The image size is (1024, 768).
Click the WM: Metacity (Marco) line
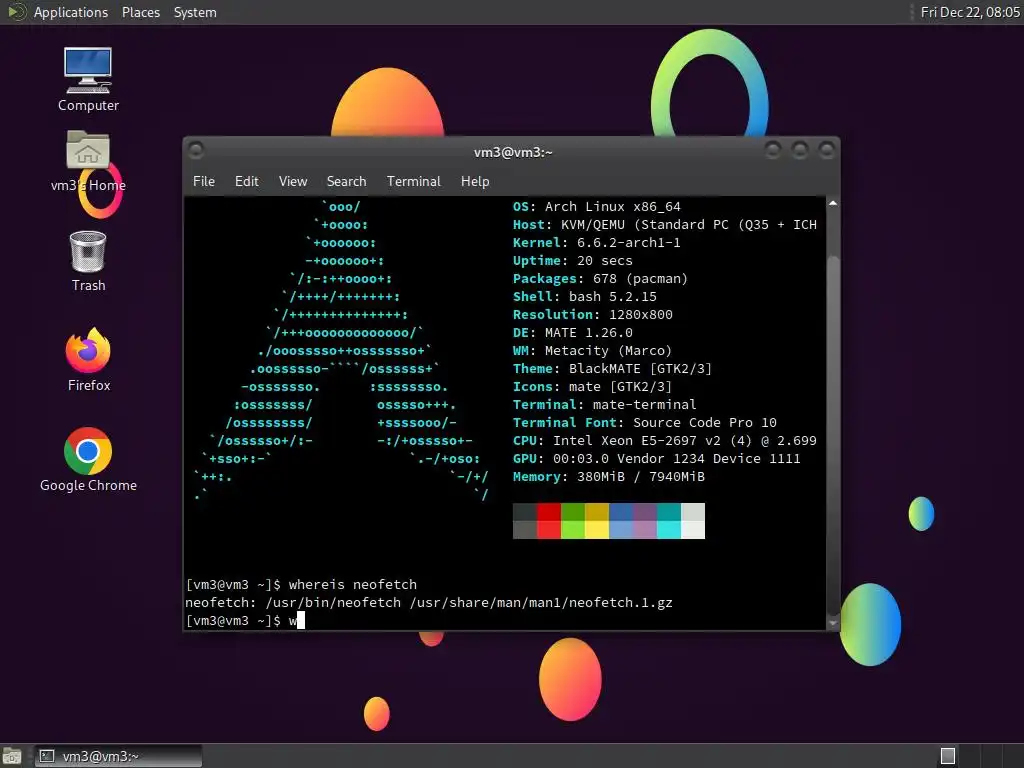click(x=592, y=351)
